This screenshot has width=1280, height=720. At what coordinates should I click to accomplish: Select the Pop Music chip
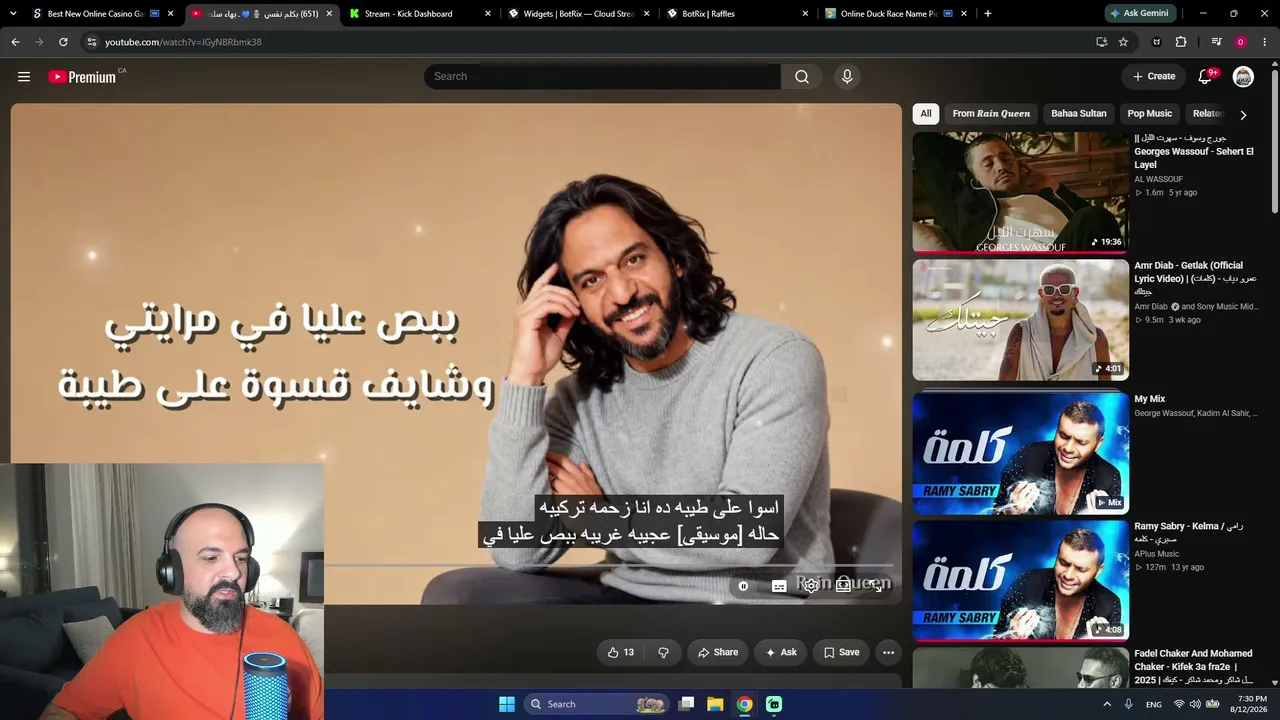pos(1150,114)
